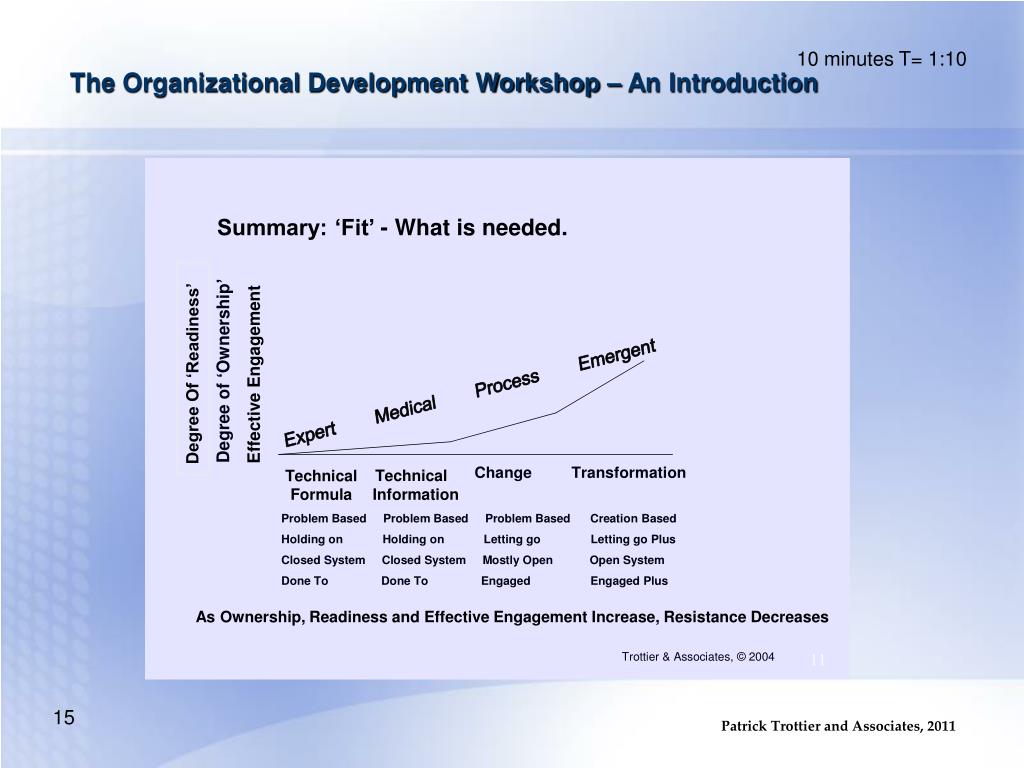Click 'Holding on' in the Technical Information column
1024x768 pixels.
pyautogui.click(x=413, y=539)
